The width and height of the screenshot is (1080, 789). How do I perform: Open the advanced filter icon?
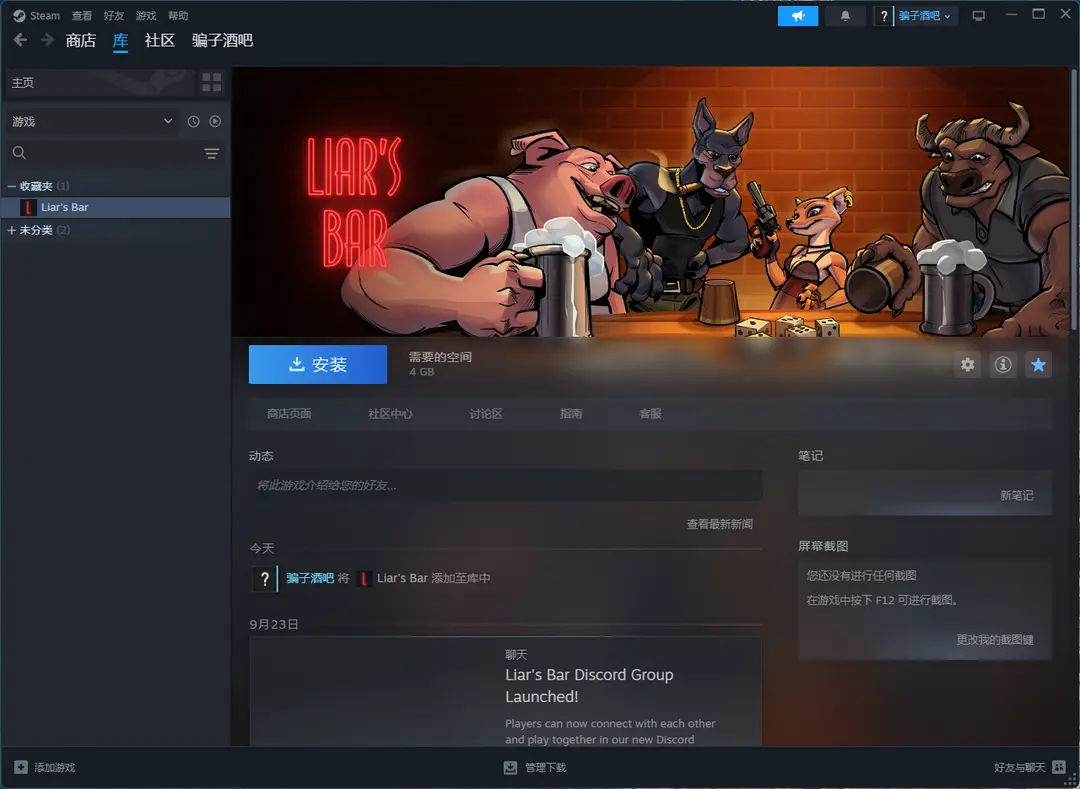pyautogui.click(x=211, y=153)
